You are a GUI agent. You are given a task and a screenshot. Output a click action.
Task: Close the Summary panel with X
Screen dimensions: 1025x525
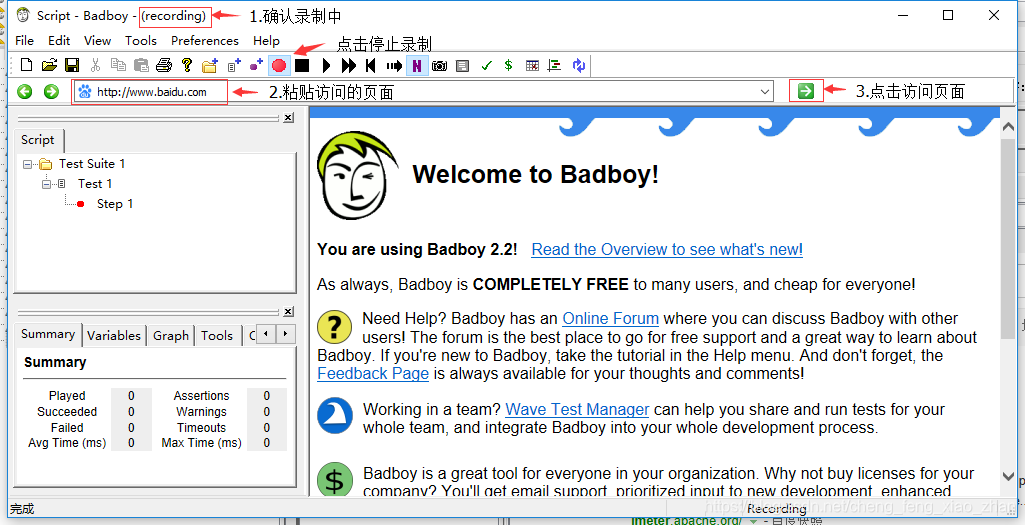(x=288, y=312)
